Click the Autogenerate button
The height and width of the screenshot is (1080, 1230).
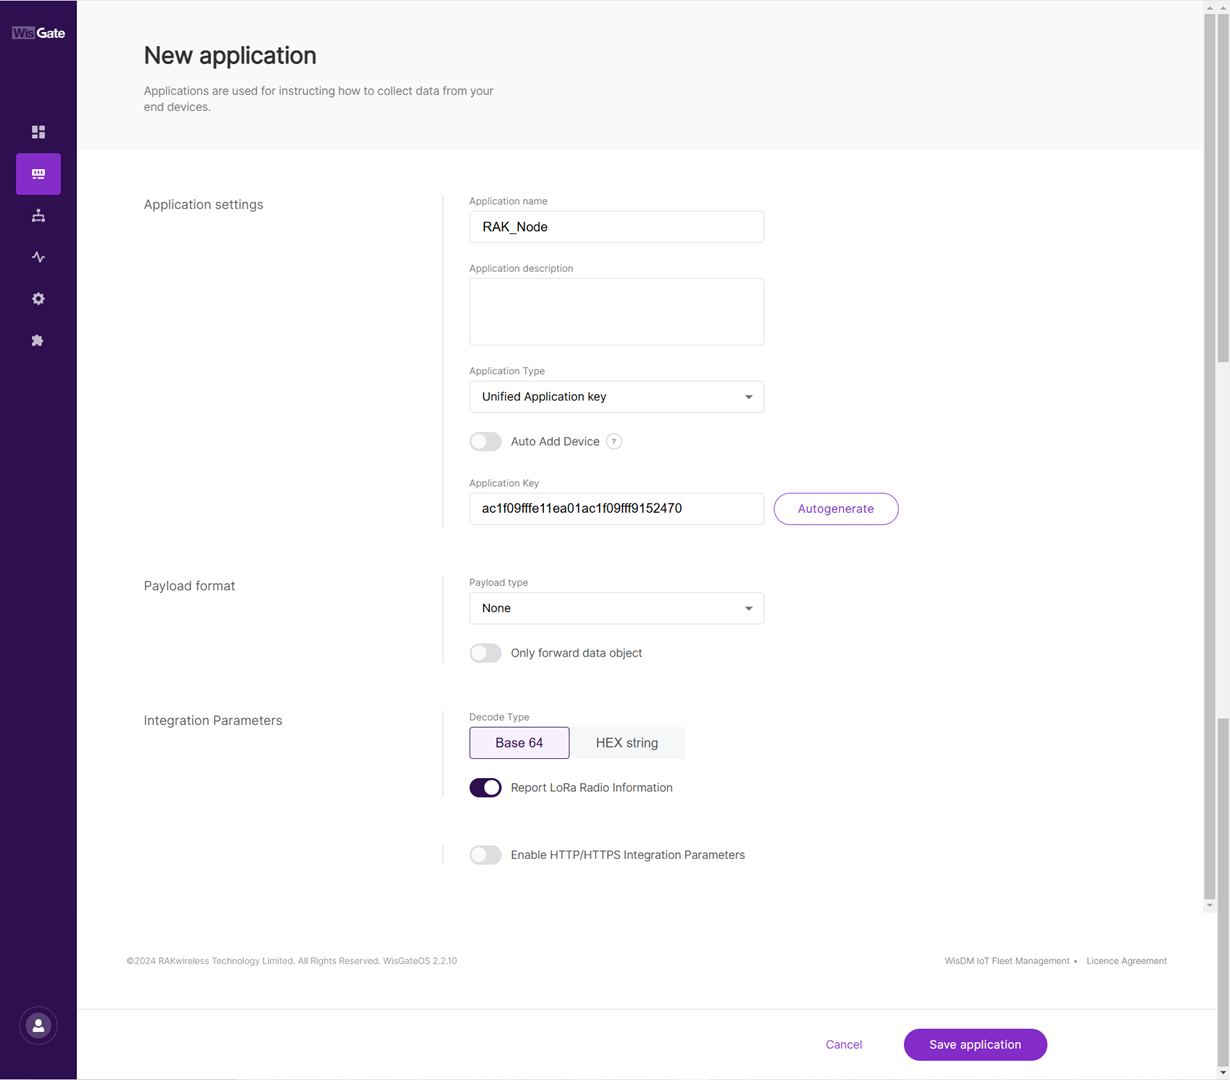click(836, 509)
